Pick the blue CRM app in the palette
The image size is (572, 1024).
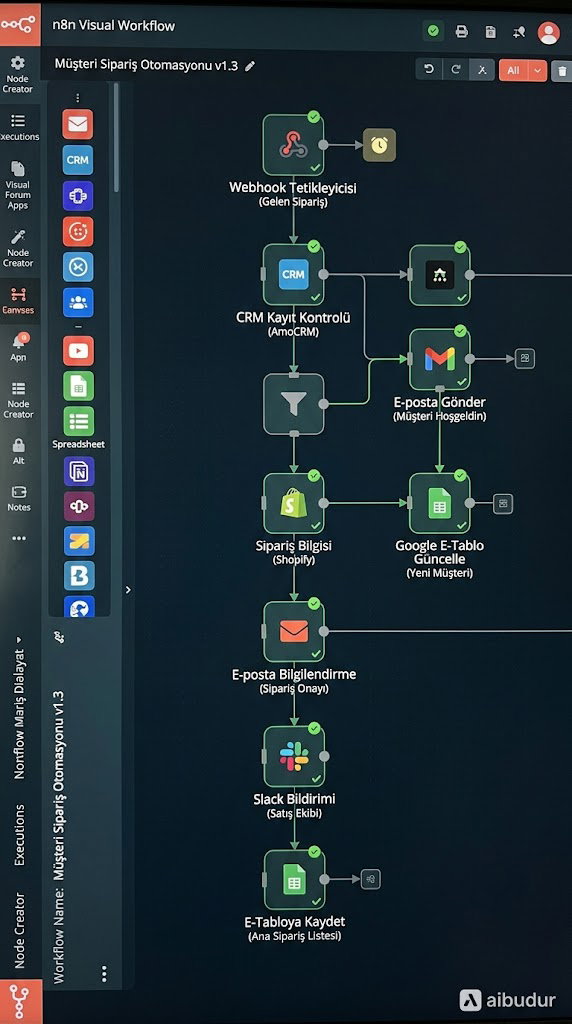(78, 160)
